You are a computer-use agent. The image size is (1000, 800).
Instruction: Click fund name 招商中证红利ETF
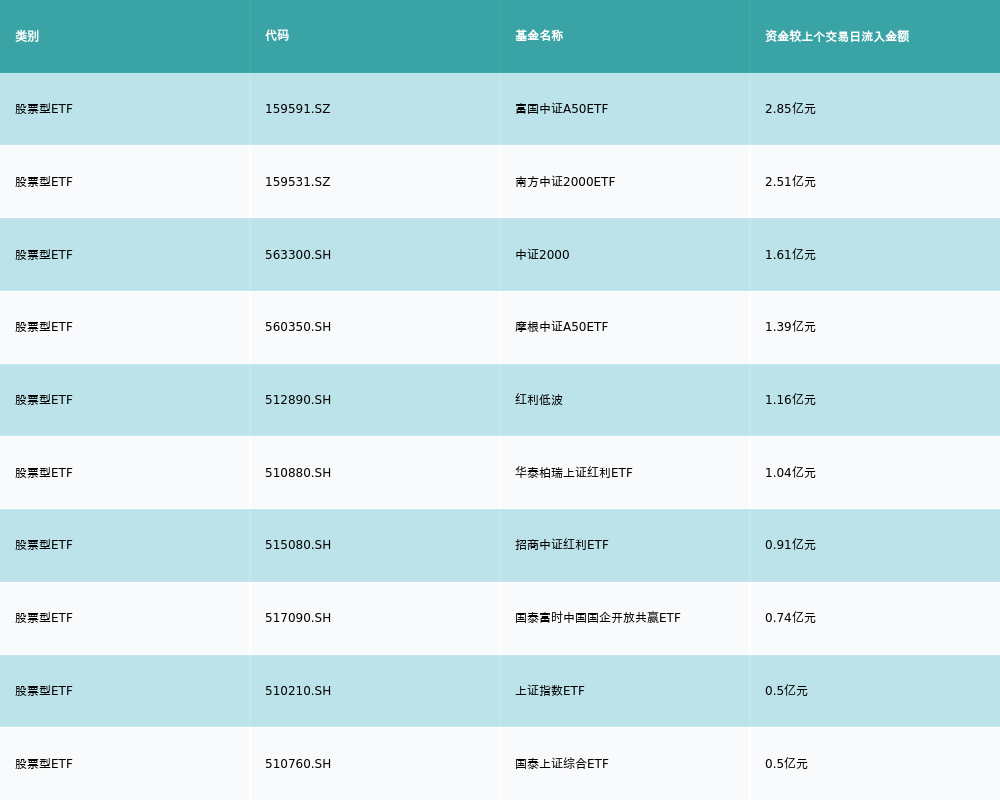[x=561, y=545]
